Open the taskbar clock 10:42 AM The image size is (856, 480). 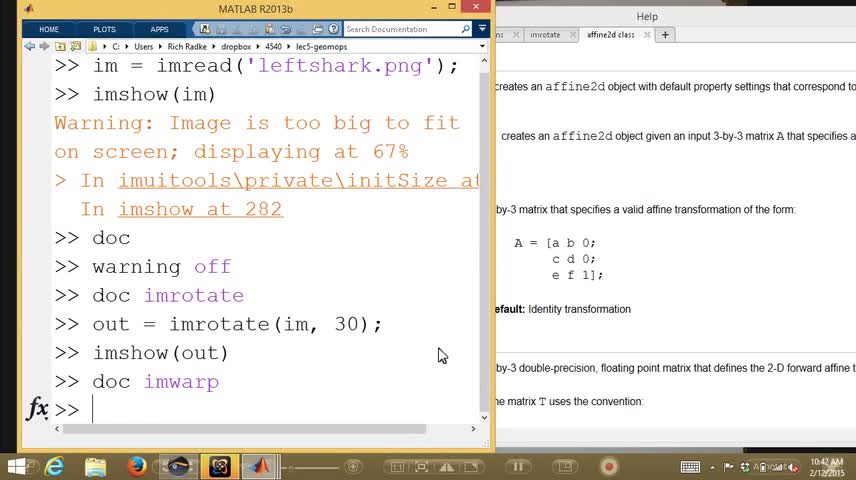click(x=827, y=467)
